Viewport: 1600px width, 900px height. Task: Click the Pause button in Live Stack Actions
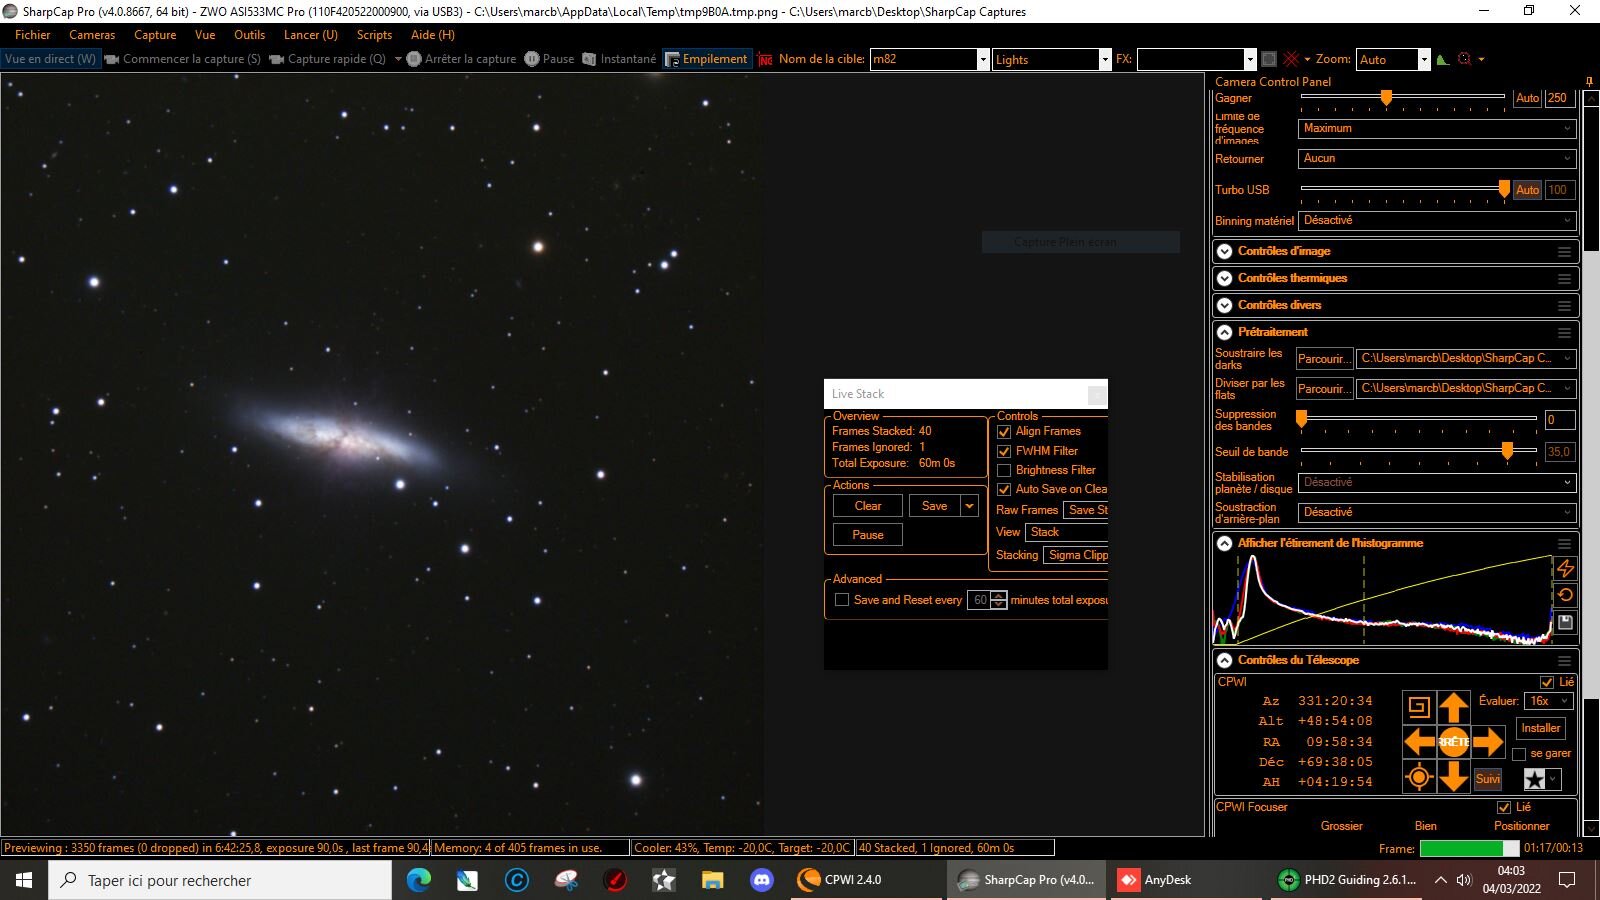pos(868,535)
